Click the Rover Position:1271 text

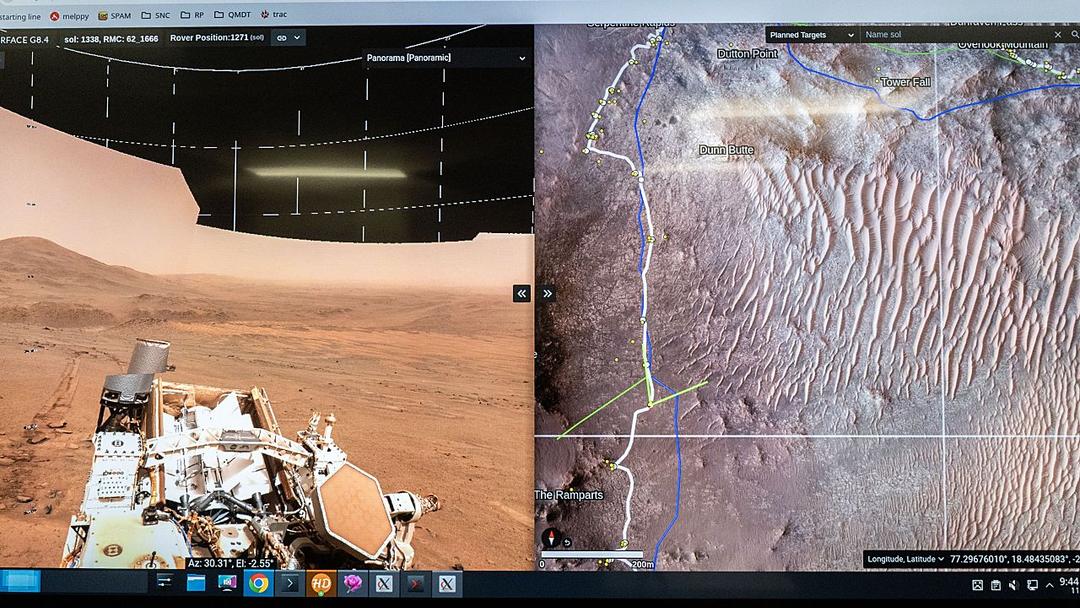tap(216, 38)
